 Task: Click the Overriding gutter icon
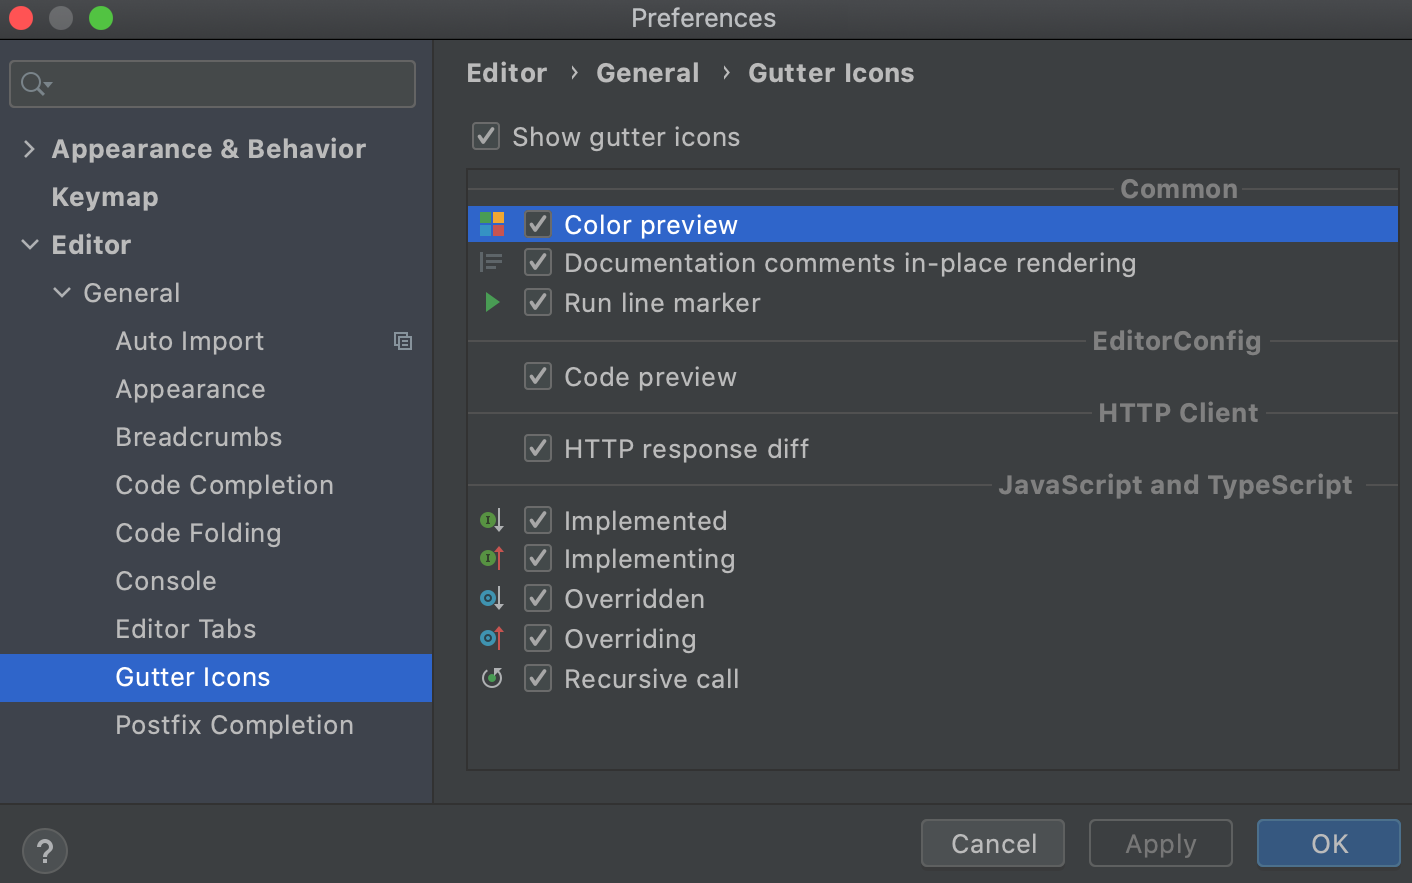pyautogui.click(x=491, y=637)
